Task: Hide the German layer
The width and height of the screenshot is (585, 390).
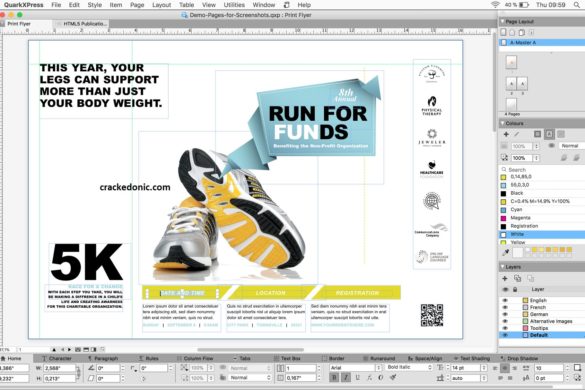Action: click(x=505, y=314)
